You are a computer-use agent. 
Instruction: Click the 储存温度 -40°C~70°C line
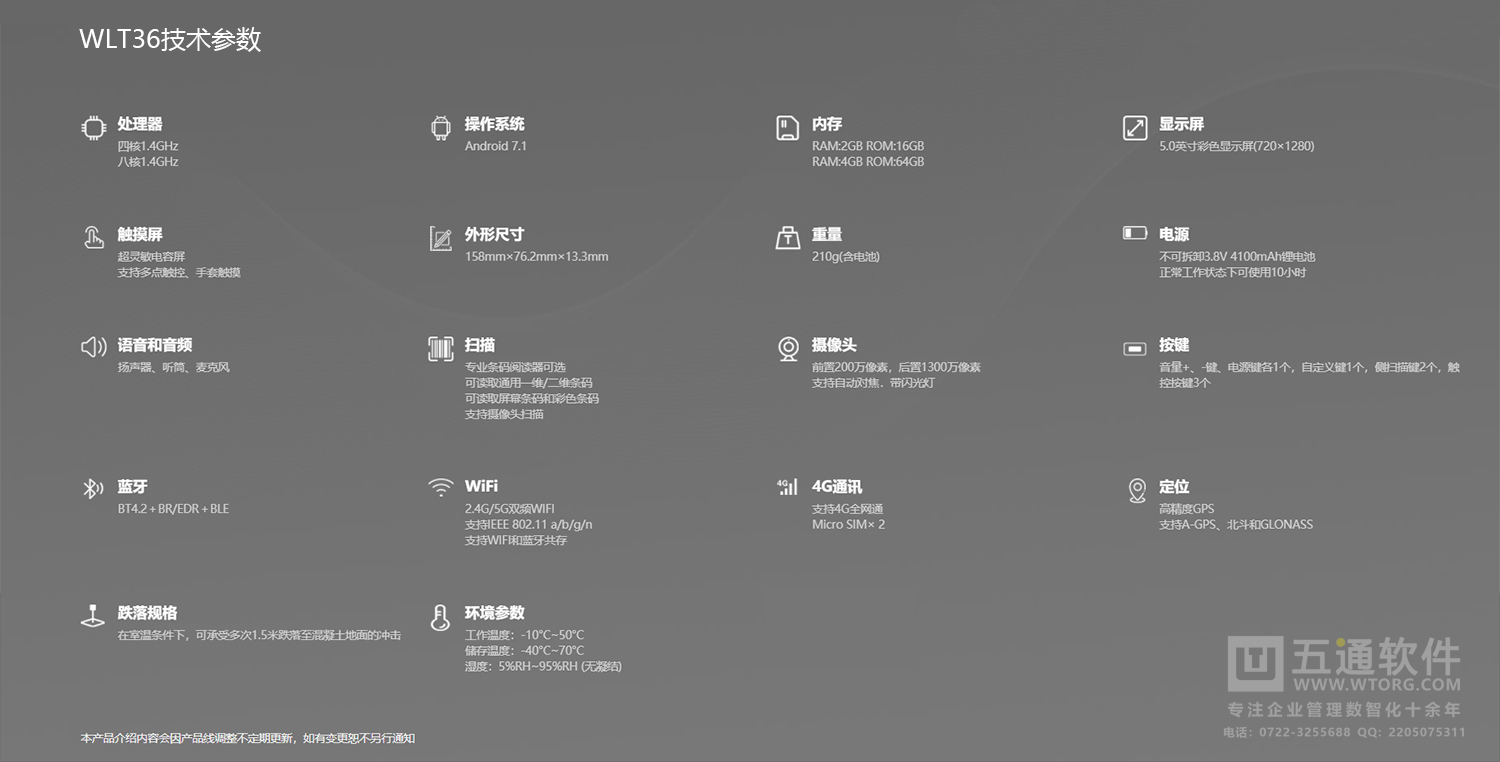pos(525,651)
